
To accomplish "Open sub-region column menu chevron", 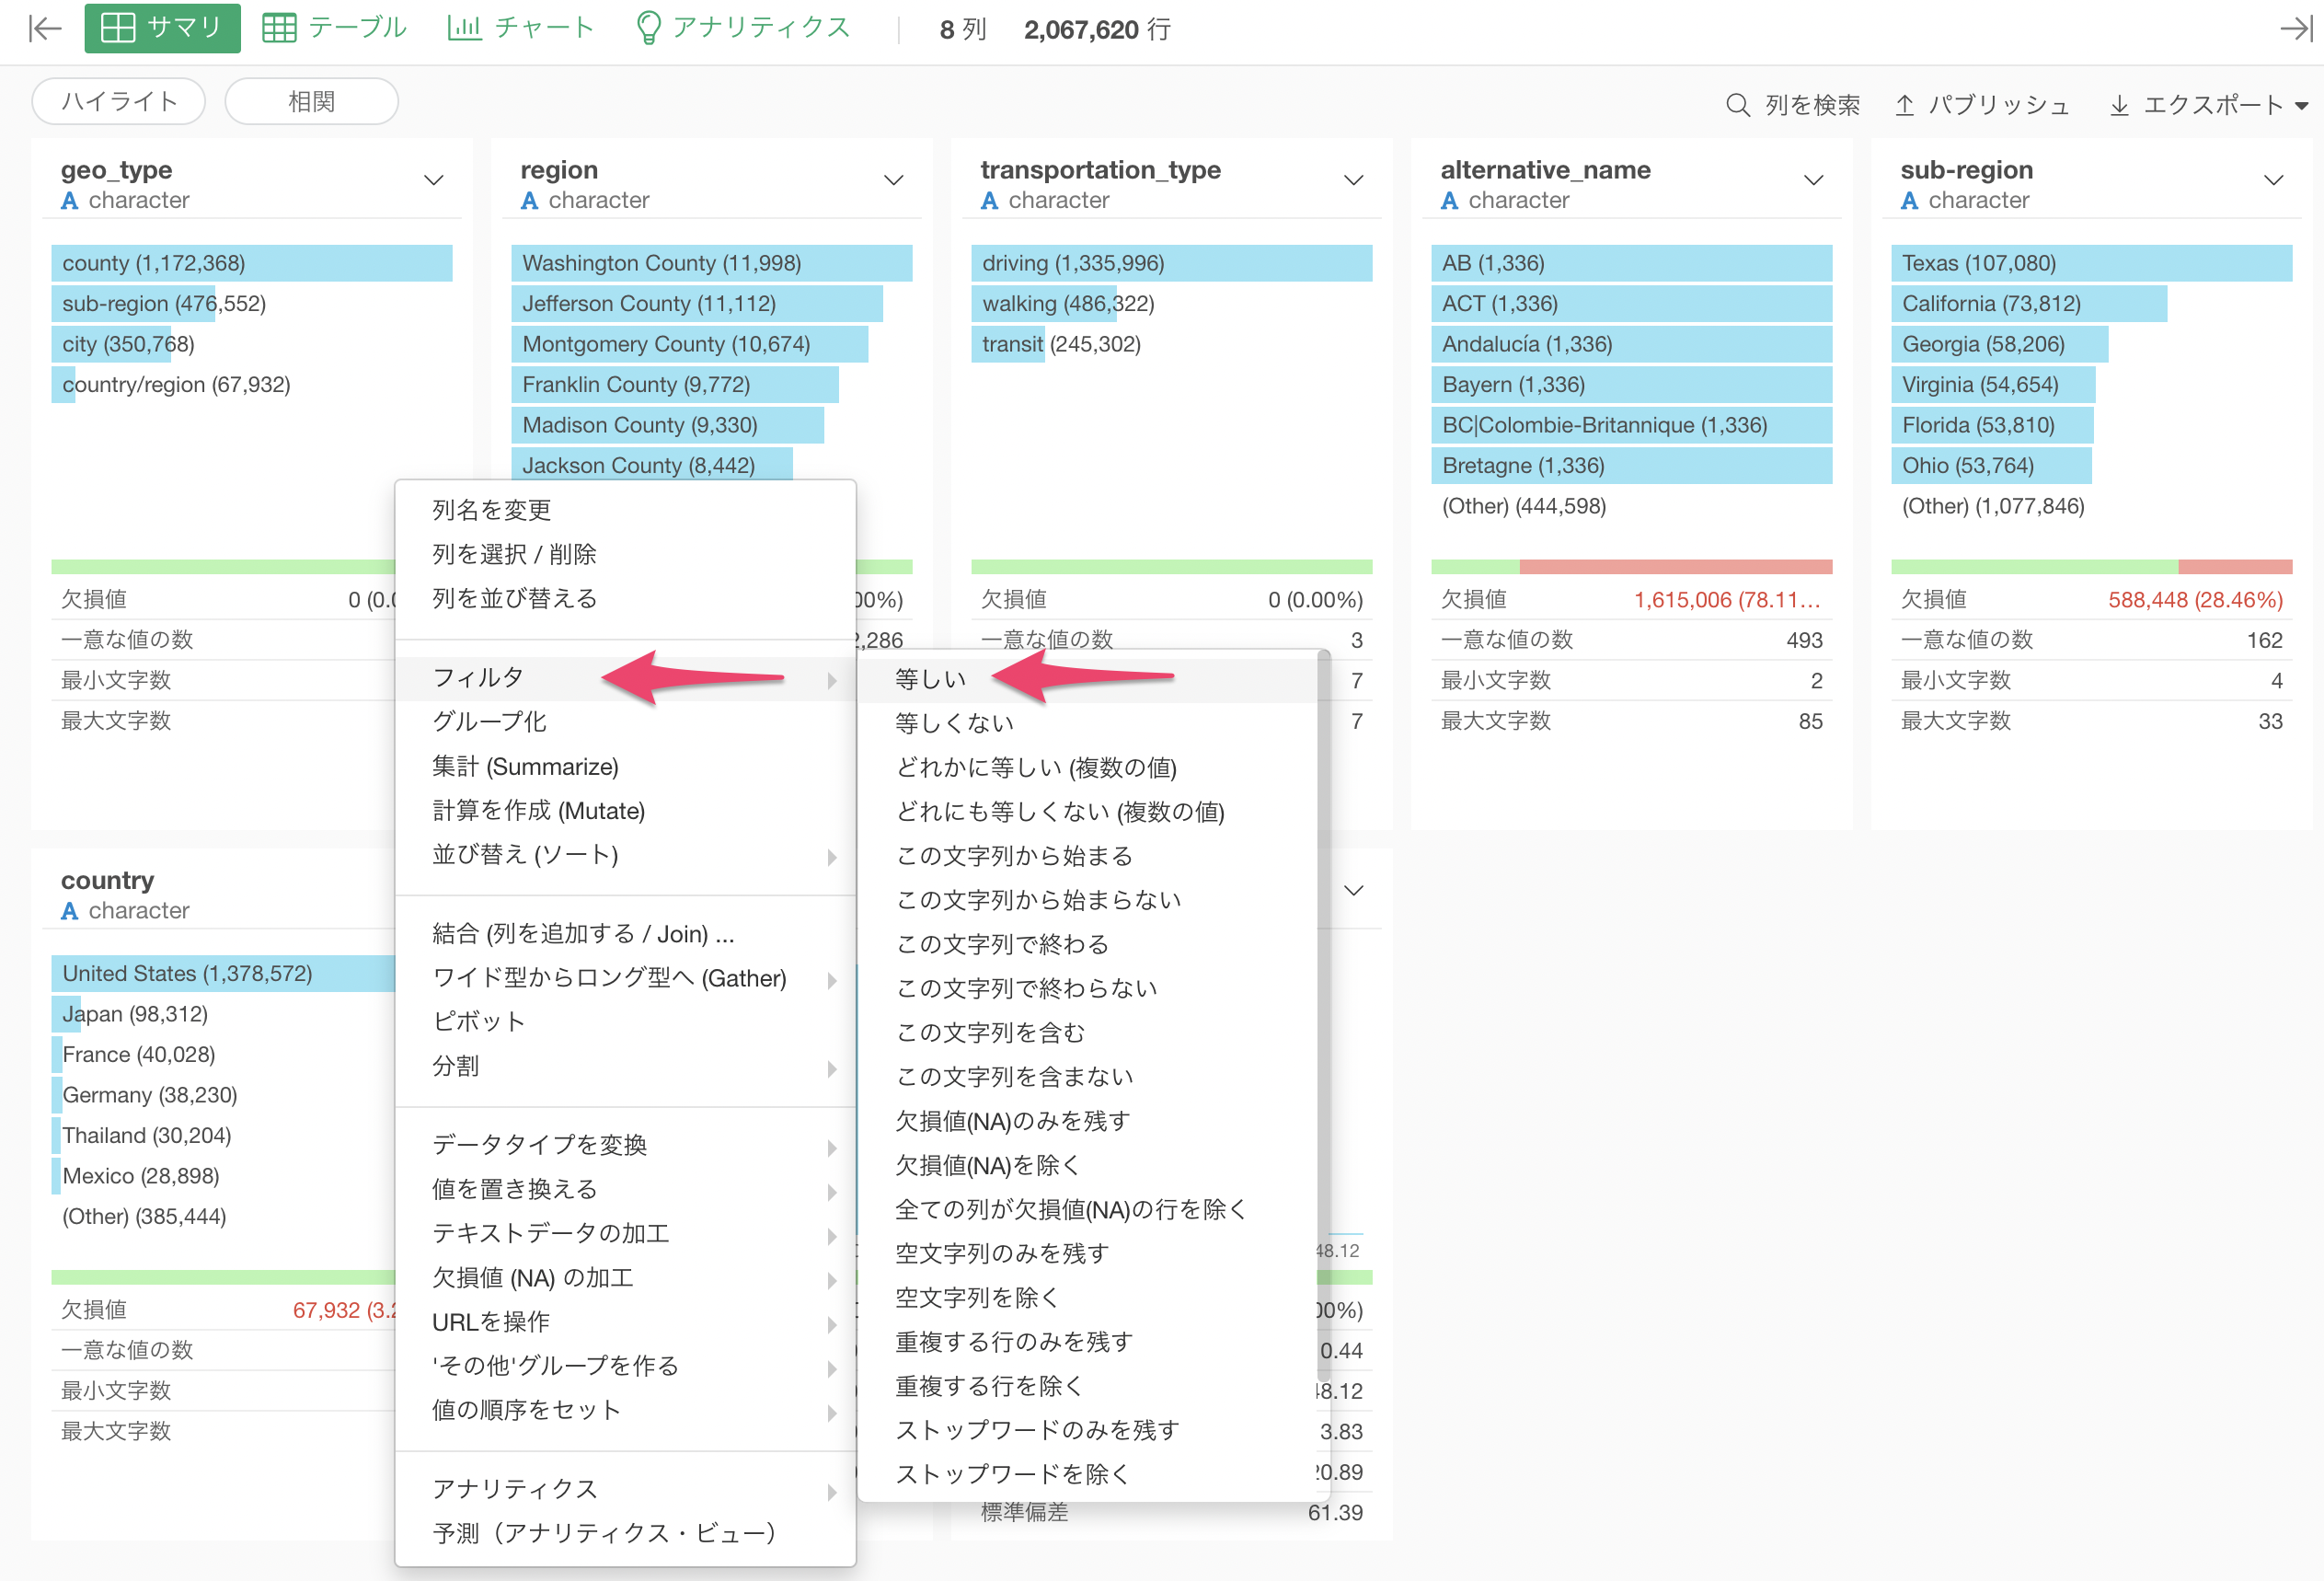I will (2273, 181).
